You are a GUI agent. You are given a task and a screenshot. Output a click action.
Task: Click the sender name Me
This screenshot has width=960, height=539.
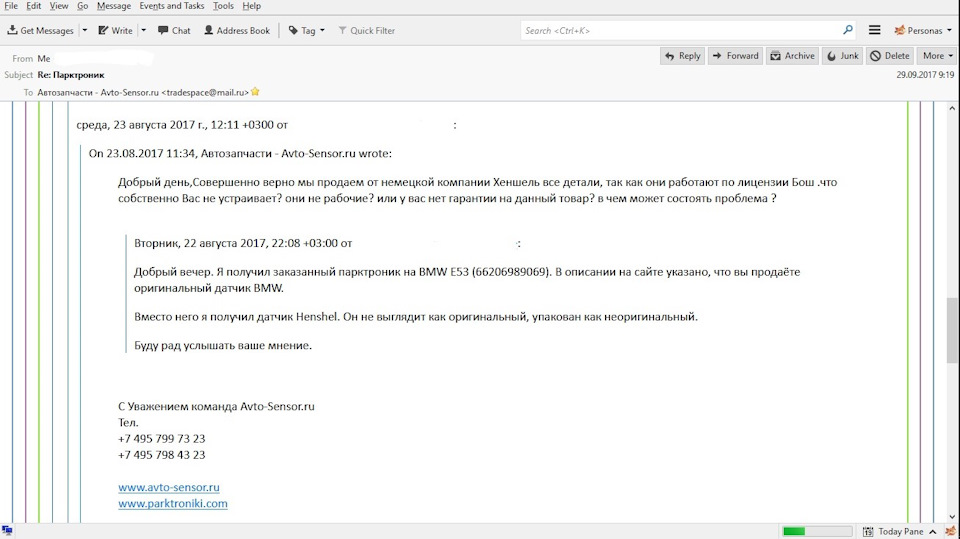click(x=43, y=59)
